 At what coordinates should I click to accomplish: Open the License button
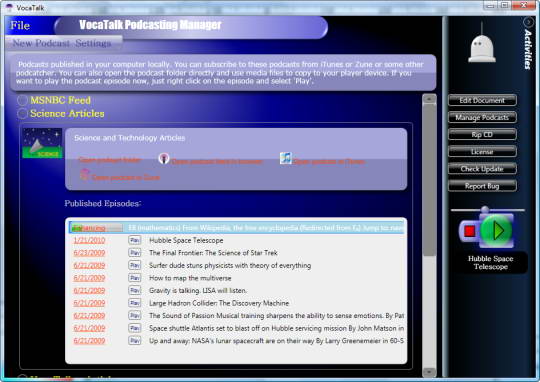[482, 152]
